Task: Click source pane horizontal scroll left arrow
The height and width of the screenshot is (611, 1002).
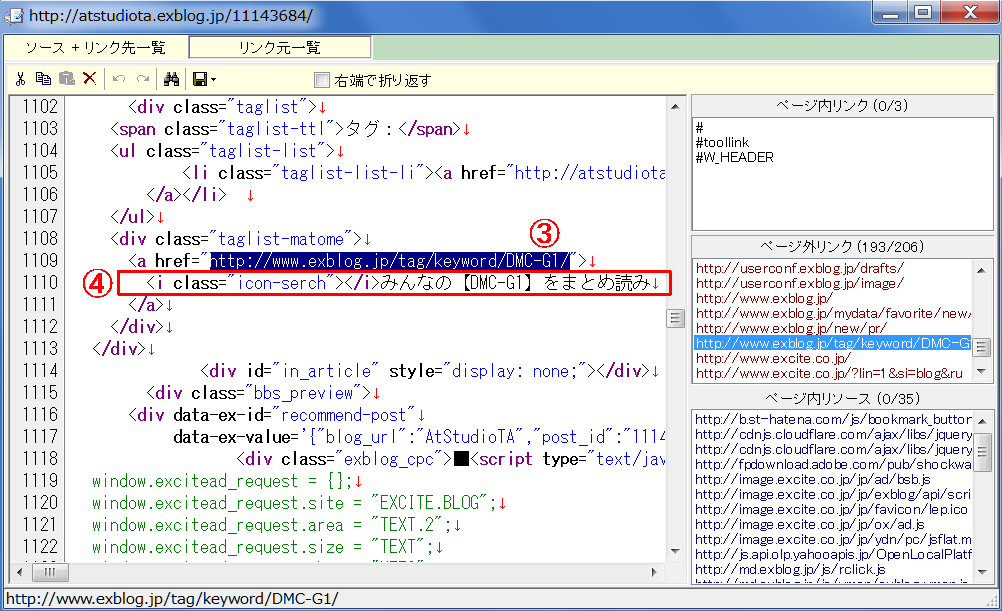Action: [20, 572]
